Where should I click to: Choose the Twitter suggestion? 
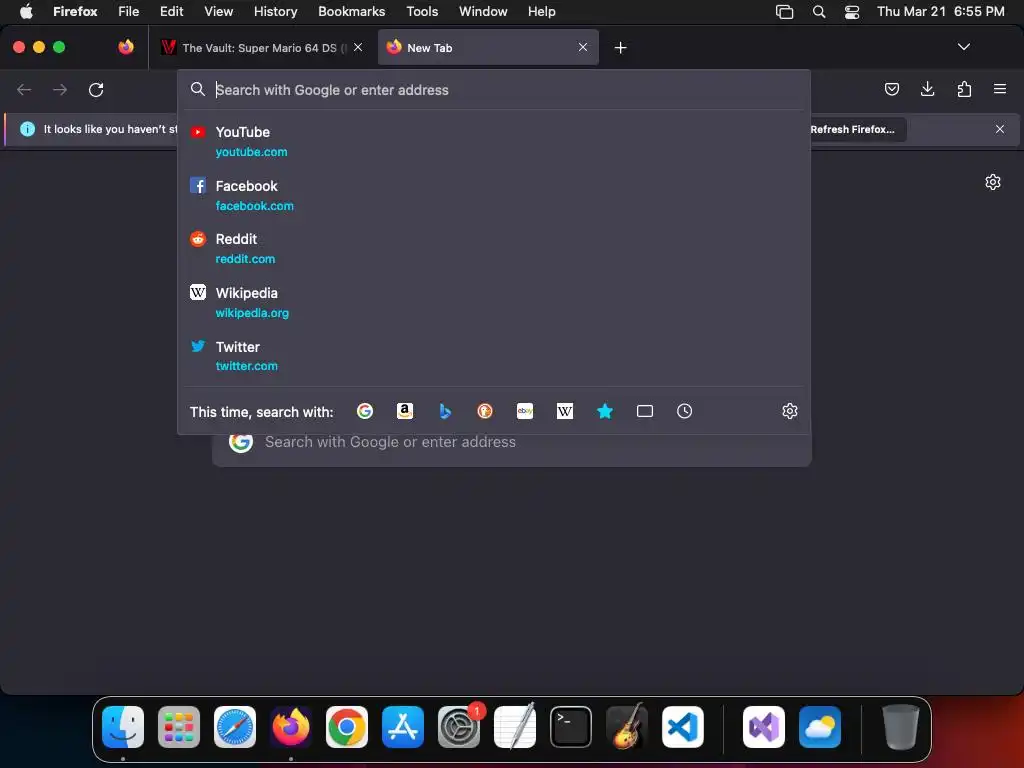tap(494, 356)
